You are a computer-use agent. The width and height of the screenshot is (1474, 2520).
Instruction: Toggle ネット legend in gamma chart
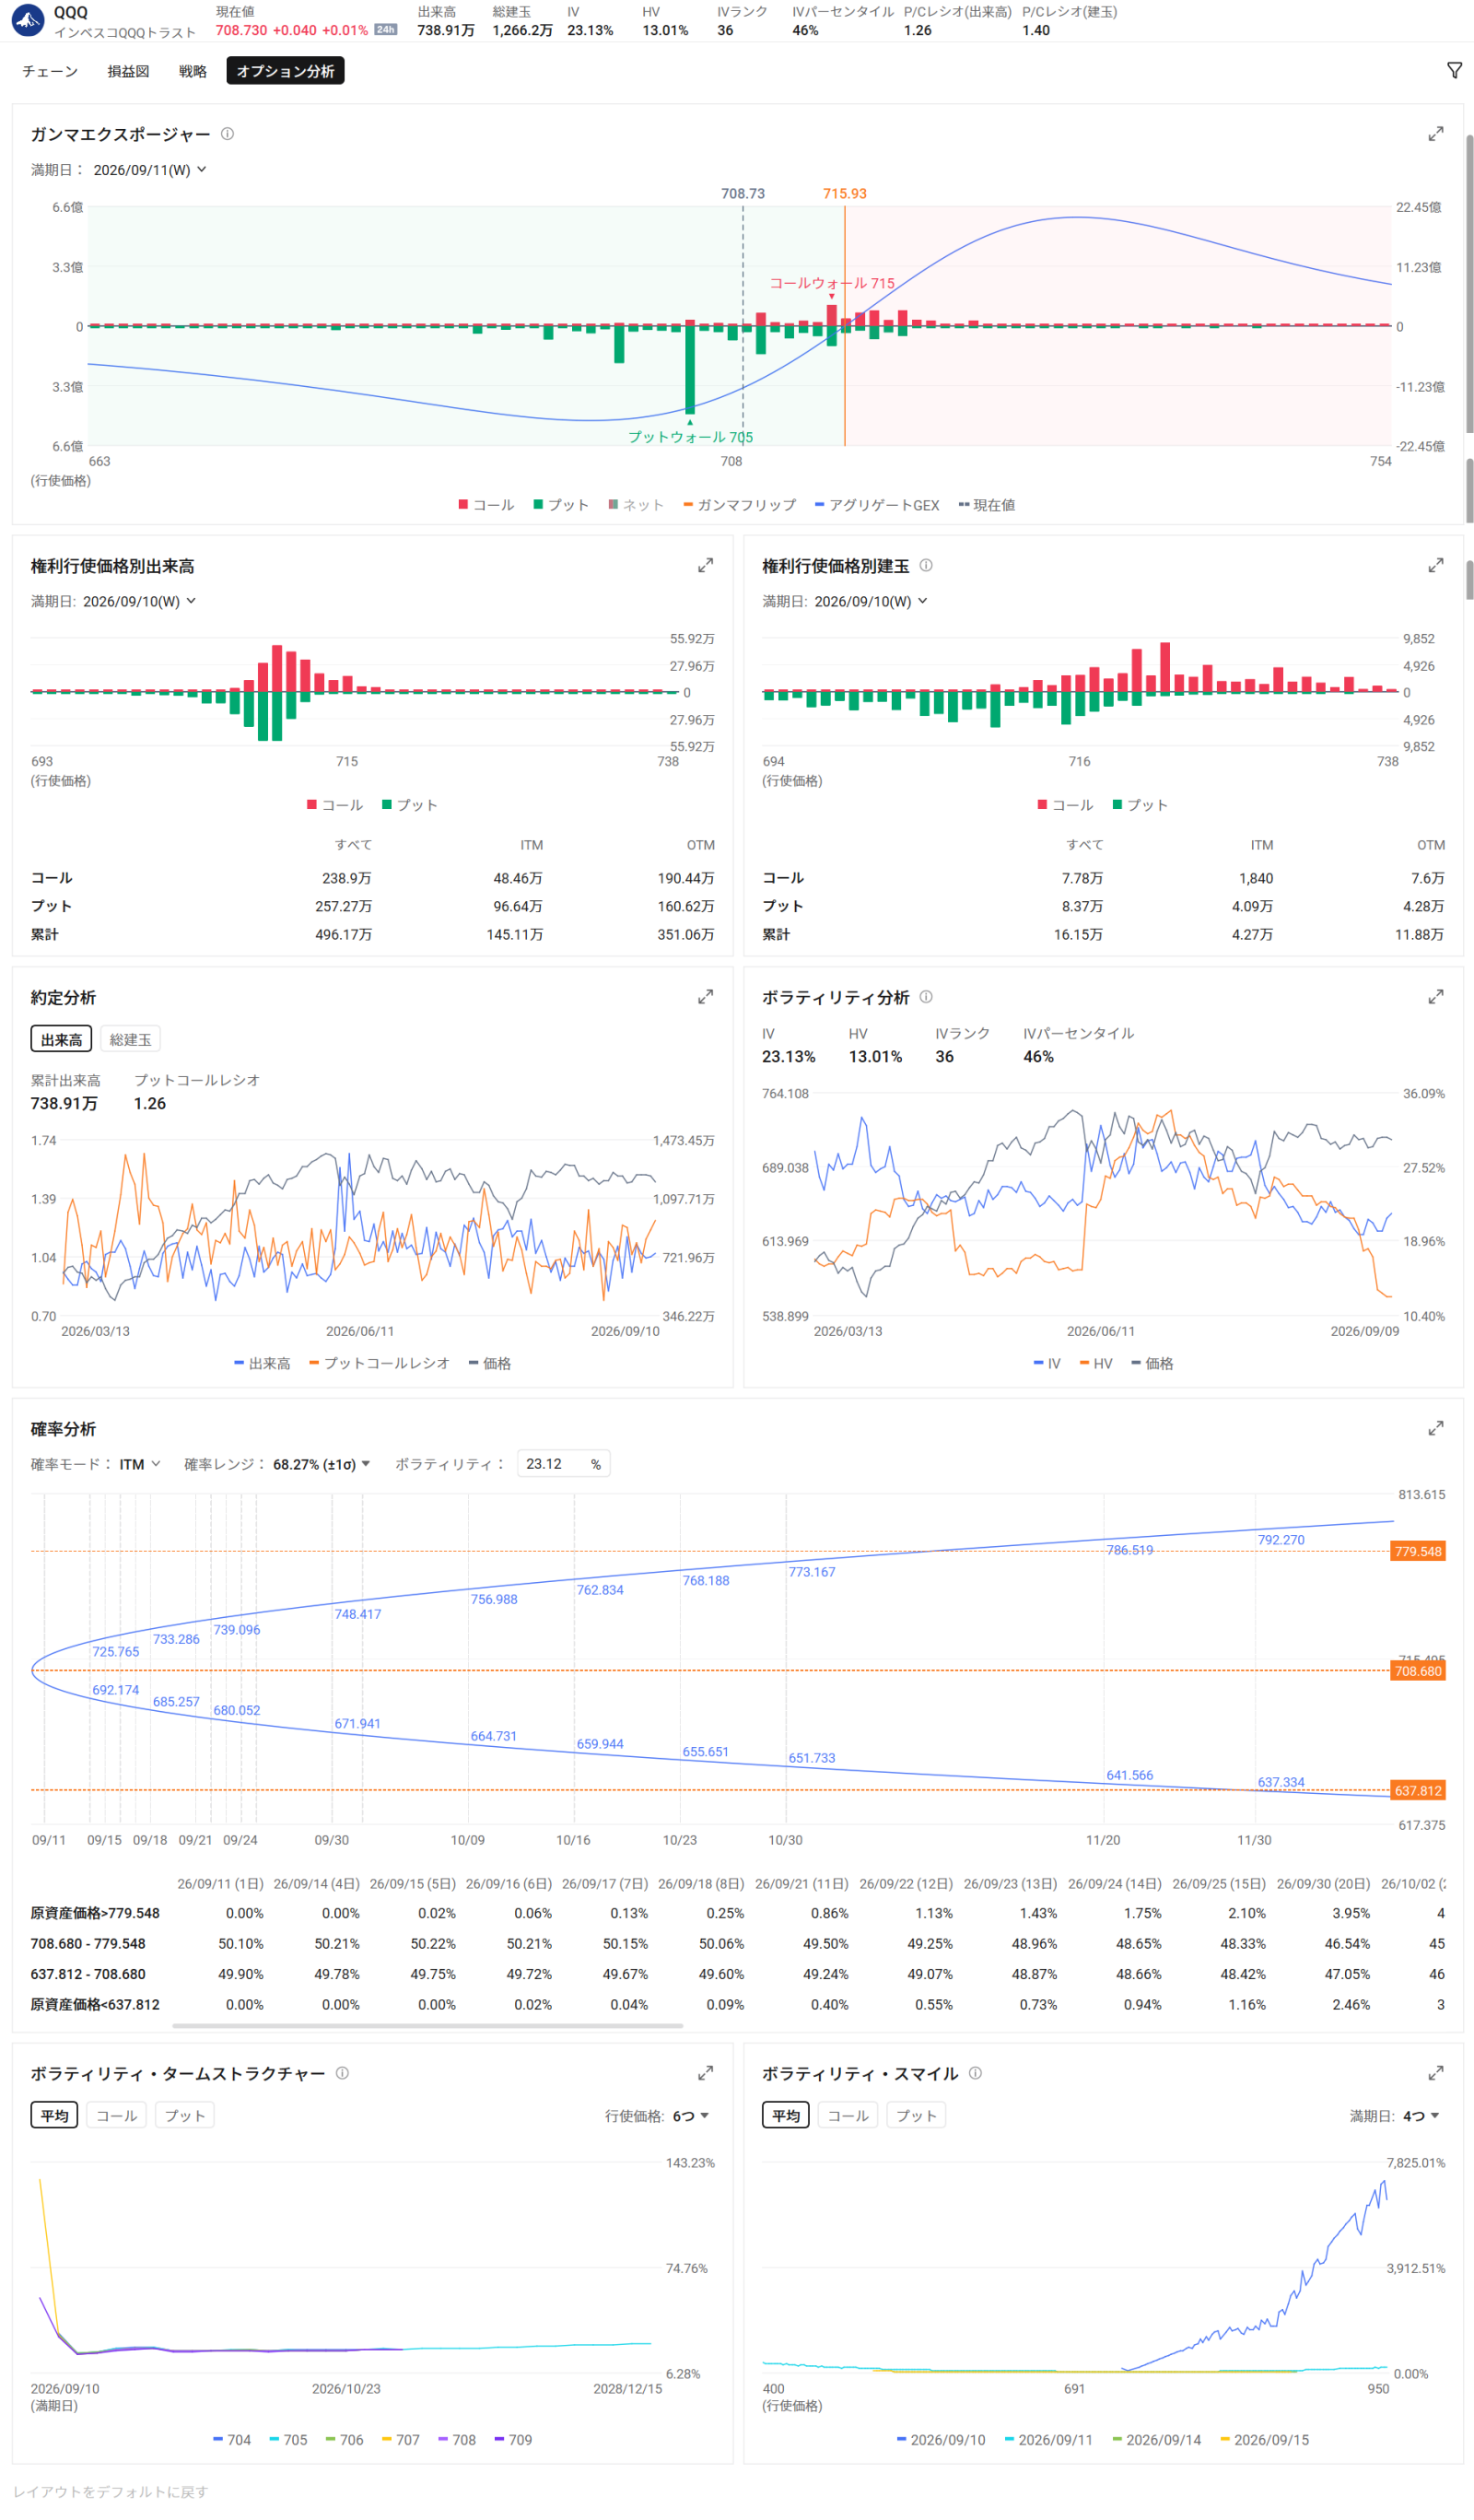[635, 505]
